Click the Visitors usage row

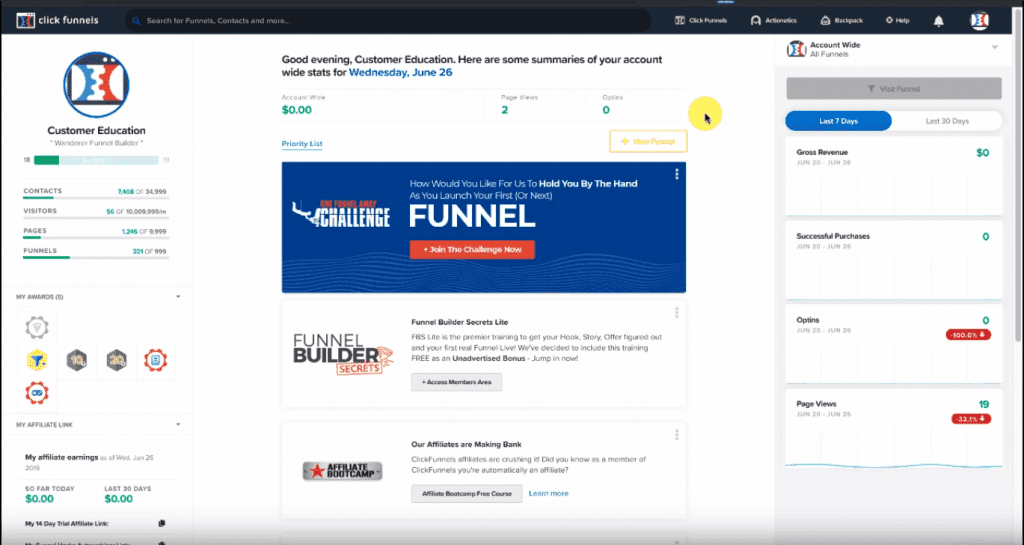tap(96, 213)
